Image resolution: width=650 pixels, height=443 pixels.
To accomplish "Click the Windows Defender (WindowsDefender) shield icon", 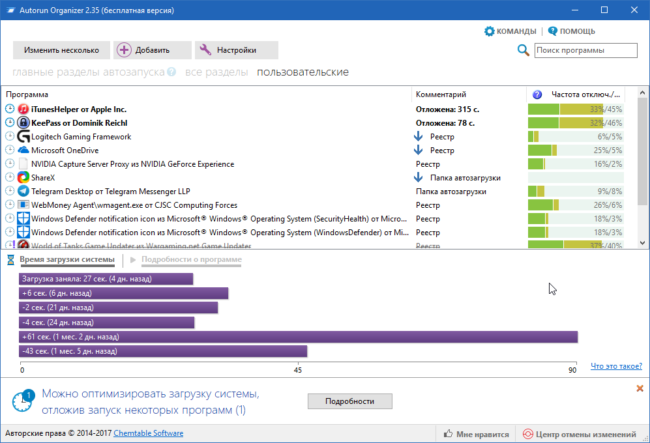I will click(x=23, y=232).
